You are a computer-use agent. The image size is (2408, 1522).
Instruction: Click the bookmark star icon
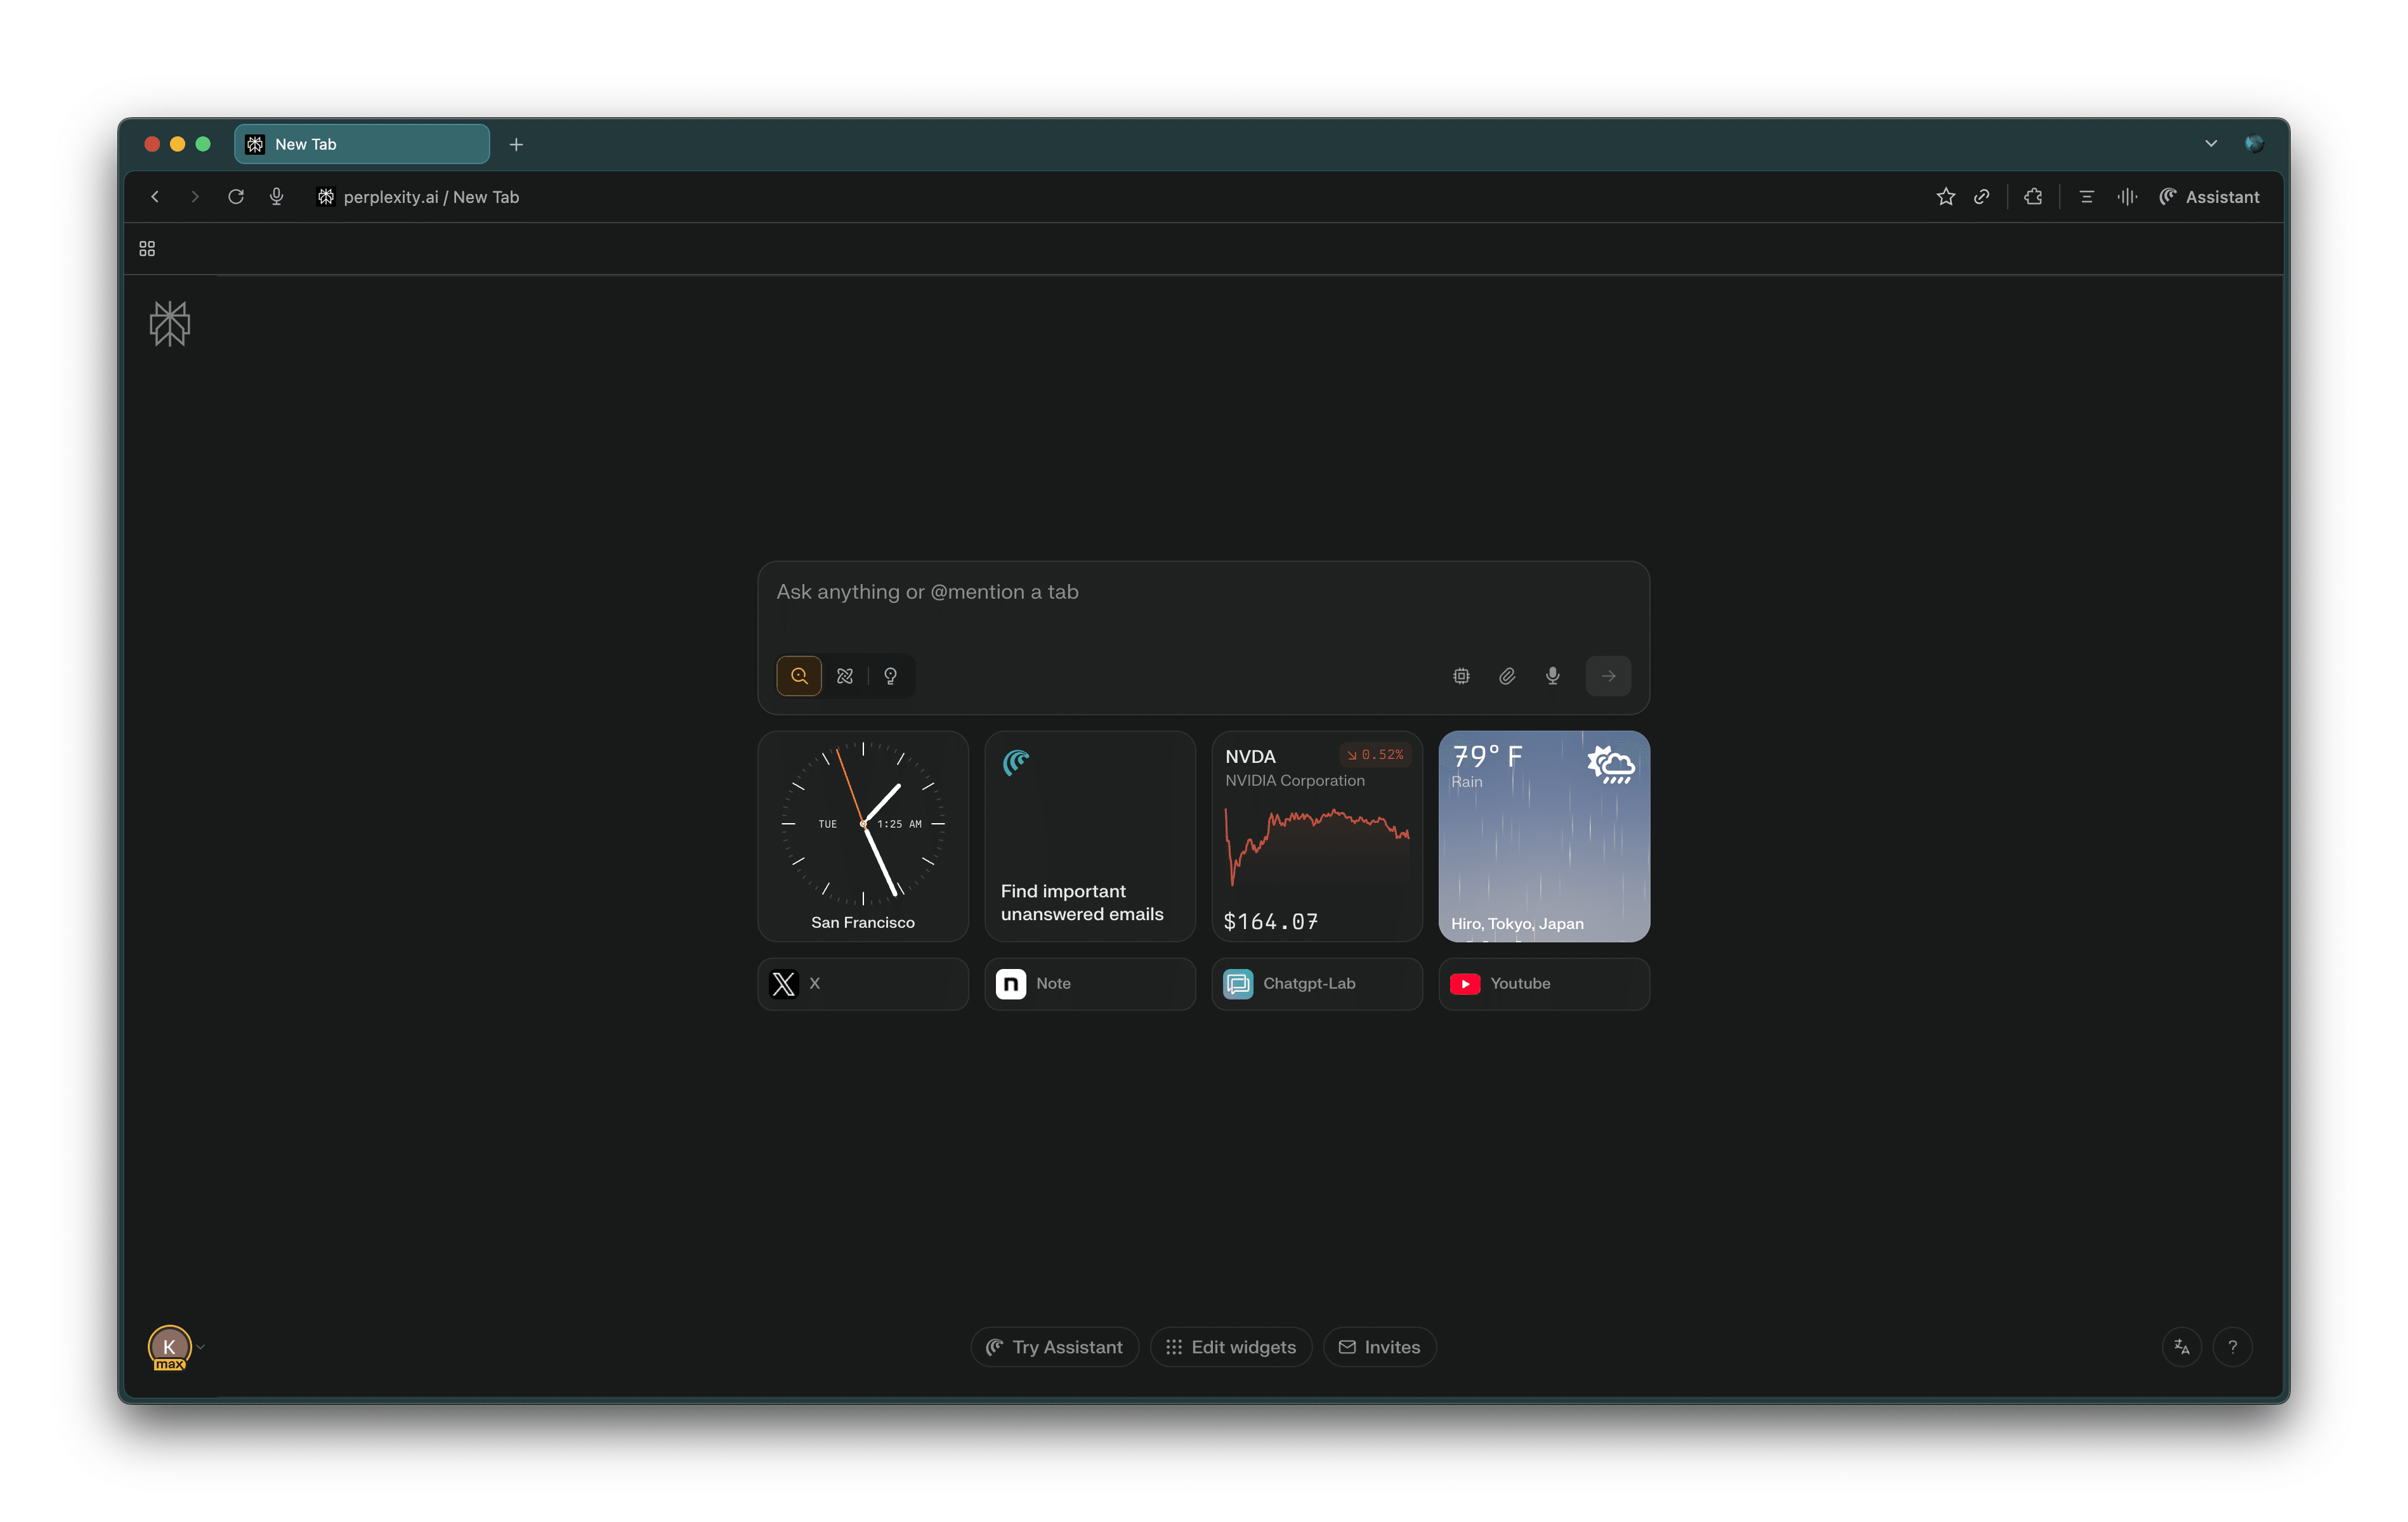click(x=1945, y=197)
